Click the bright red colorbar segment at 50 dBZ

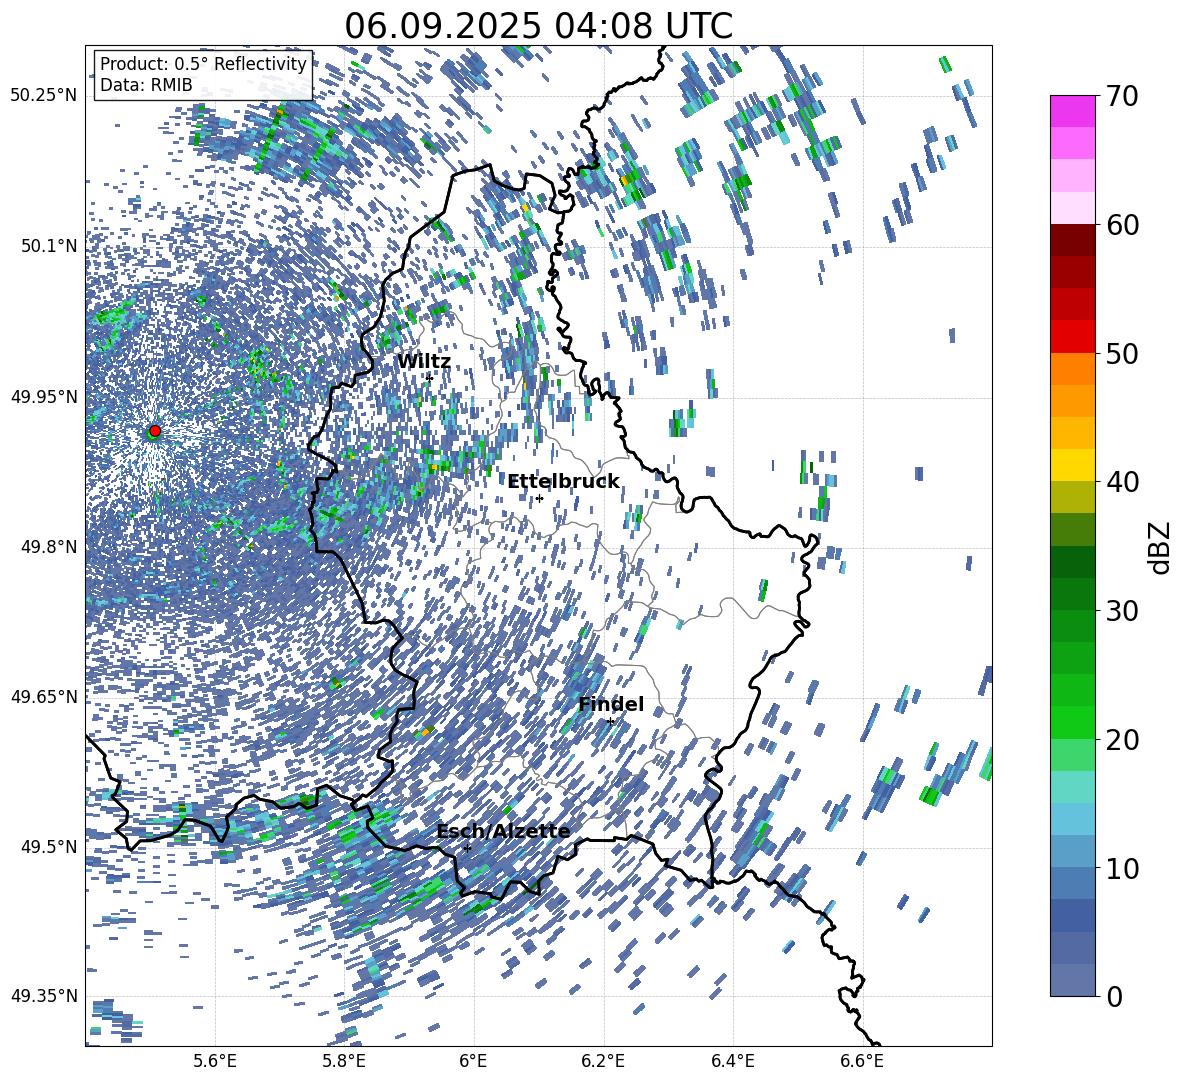point(1072,336)
